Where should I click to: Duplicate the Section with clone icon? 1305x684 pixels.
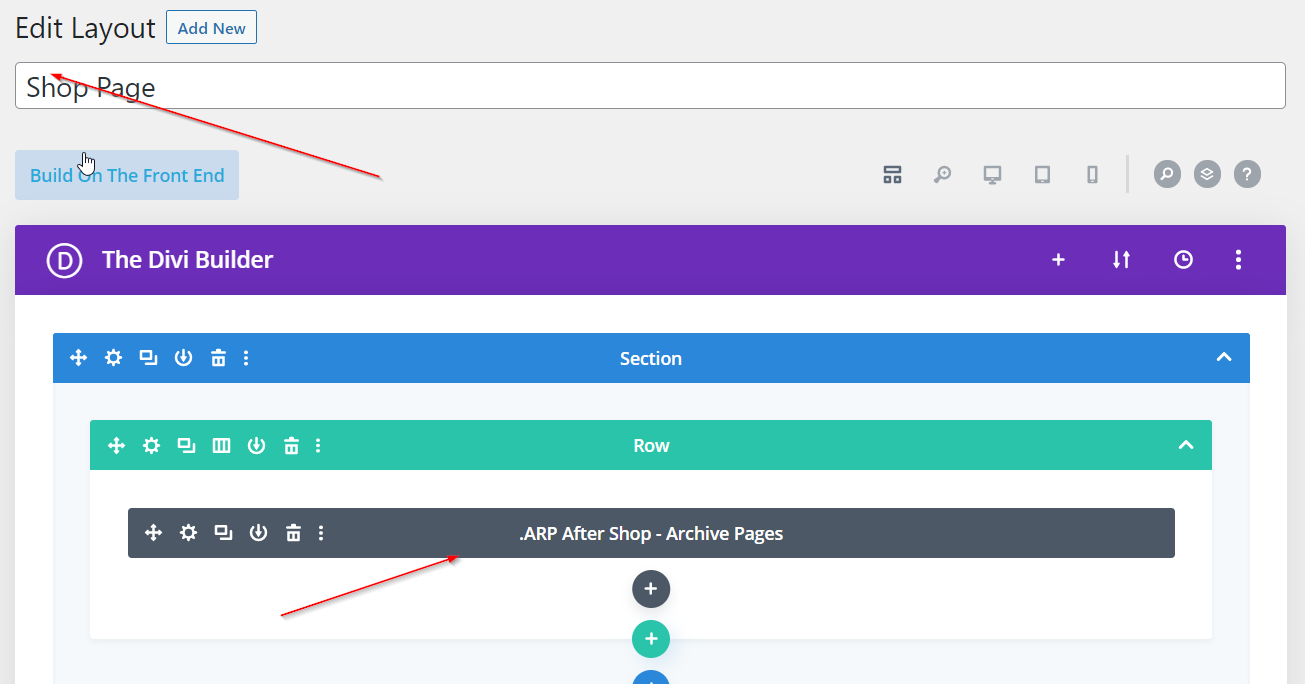148,358
